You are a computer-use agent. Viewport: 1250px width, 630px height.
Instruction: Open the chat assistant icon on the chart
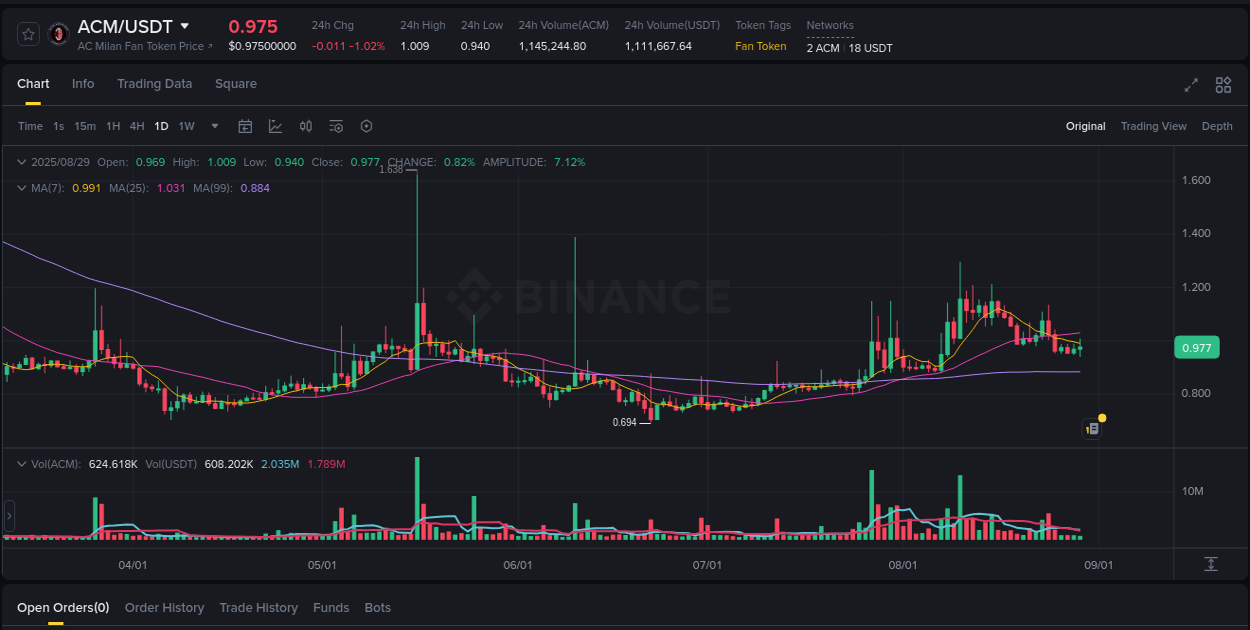click(1092, 428)
